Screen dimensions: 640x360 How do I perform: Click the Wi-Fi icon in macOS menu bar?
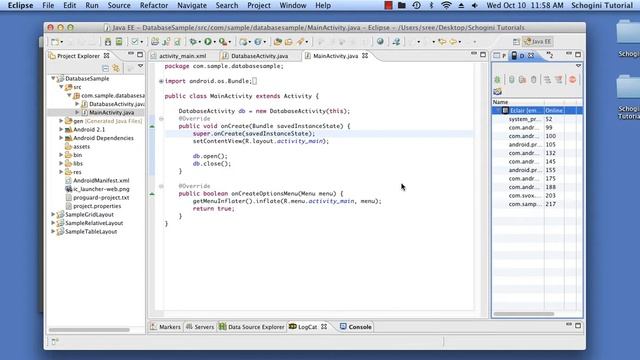[447, 5]
